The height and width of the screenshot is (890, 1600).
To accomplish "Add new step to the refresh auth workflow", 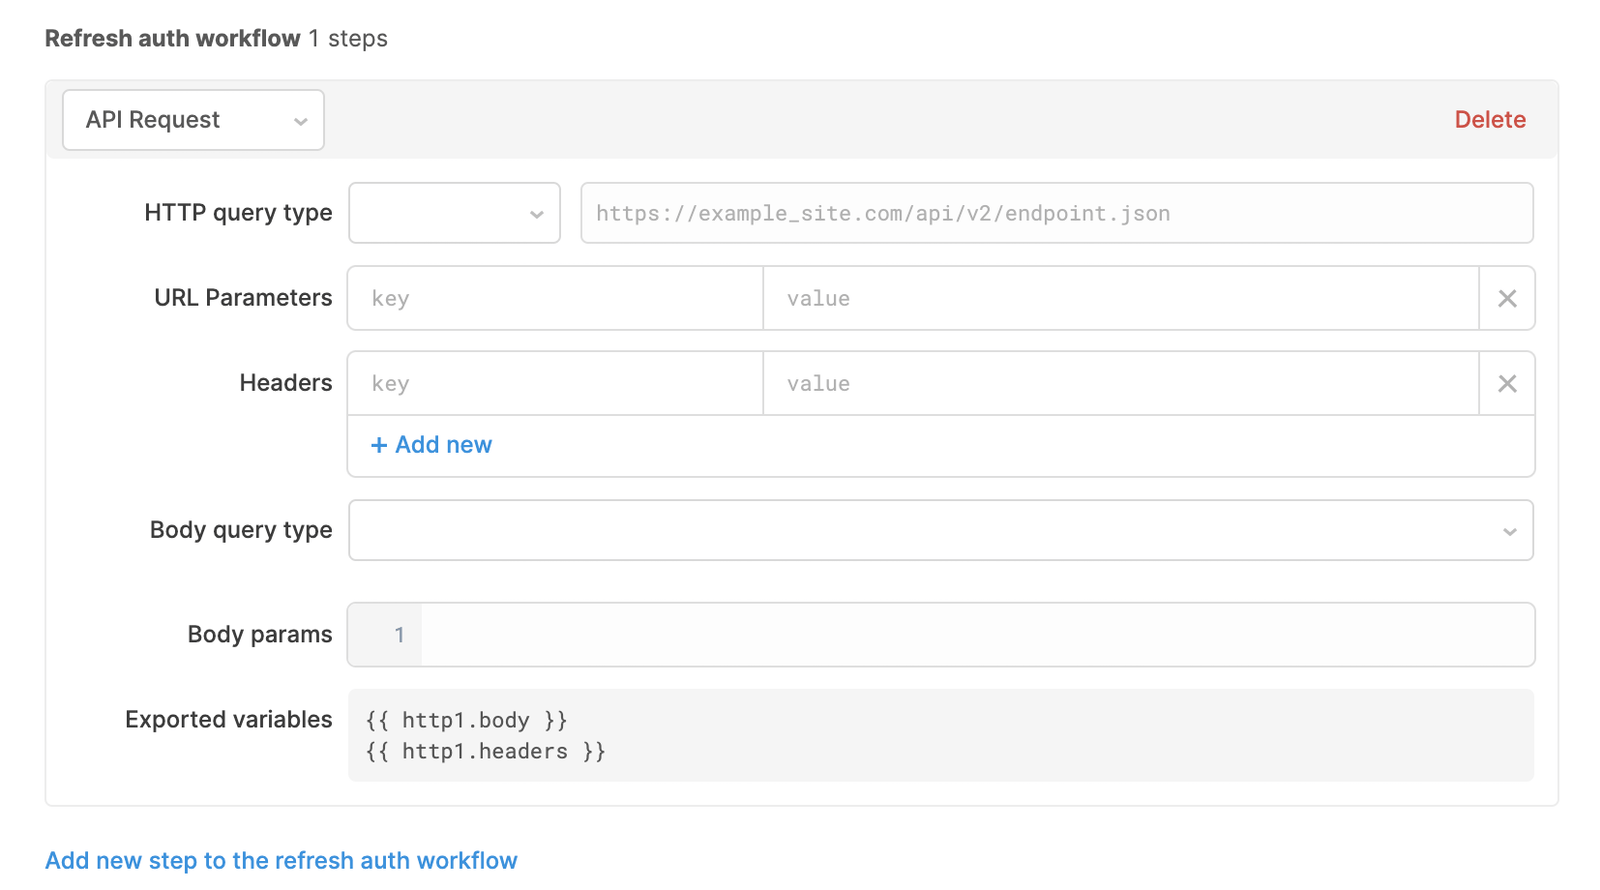I will 281,861.
